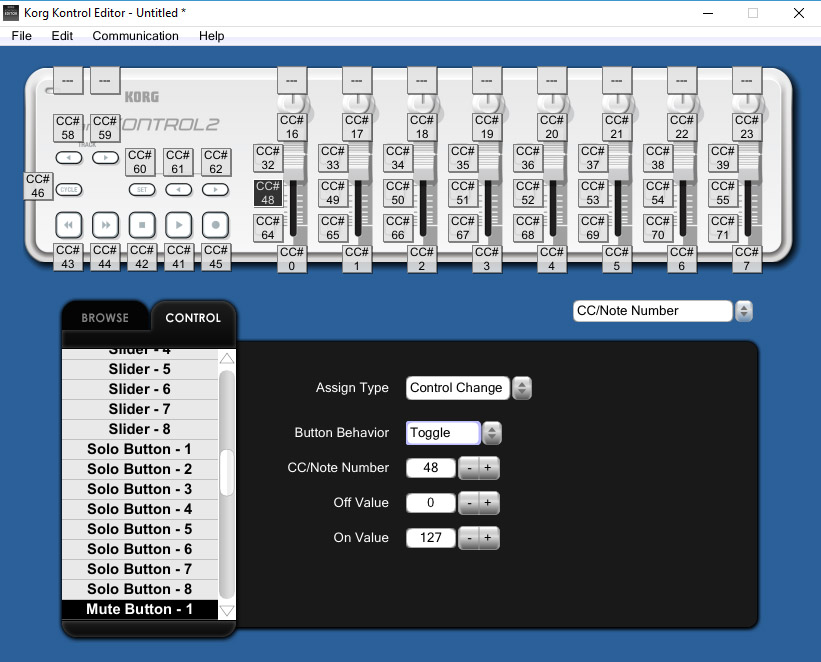Select the CC# 39 solo button label

point(723,158)
